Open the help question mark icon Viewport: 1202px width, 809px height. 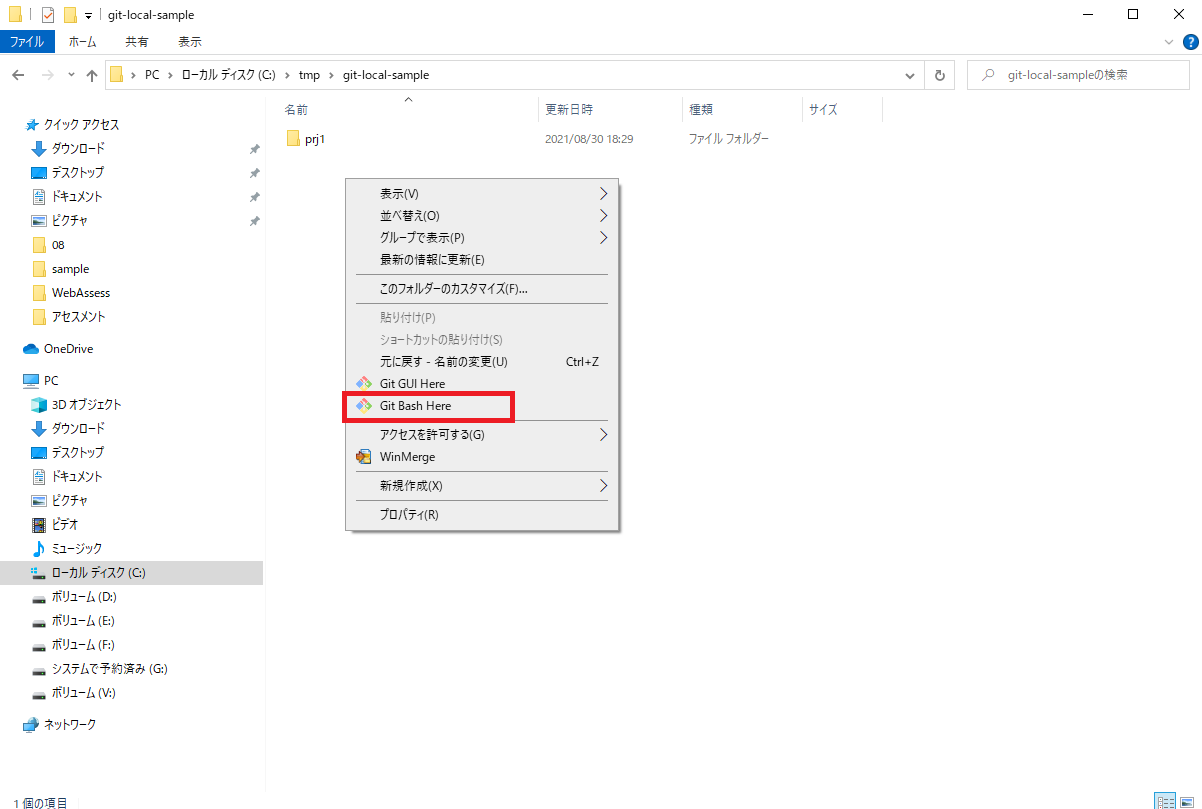coord(1190,42)
